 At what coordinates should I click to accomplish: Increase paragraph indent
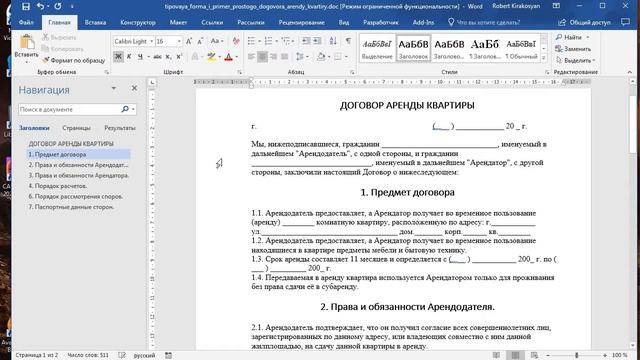tap(317, 41)
